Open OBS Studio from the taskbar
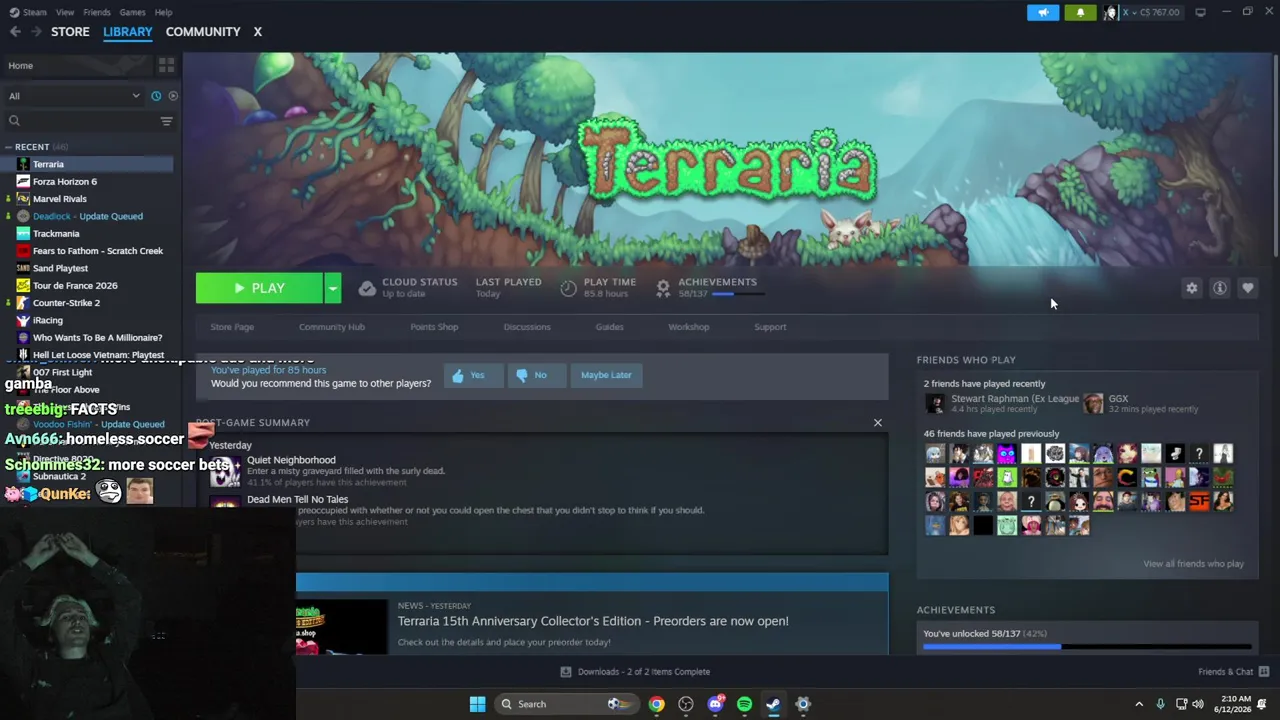 [x=686, y=704]
